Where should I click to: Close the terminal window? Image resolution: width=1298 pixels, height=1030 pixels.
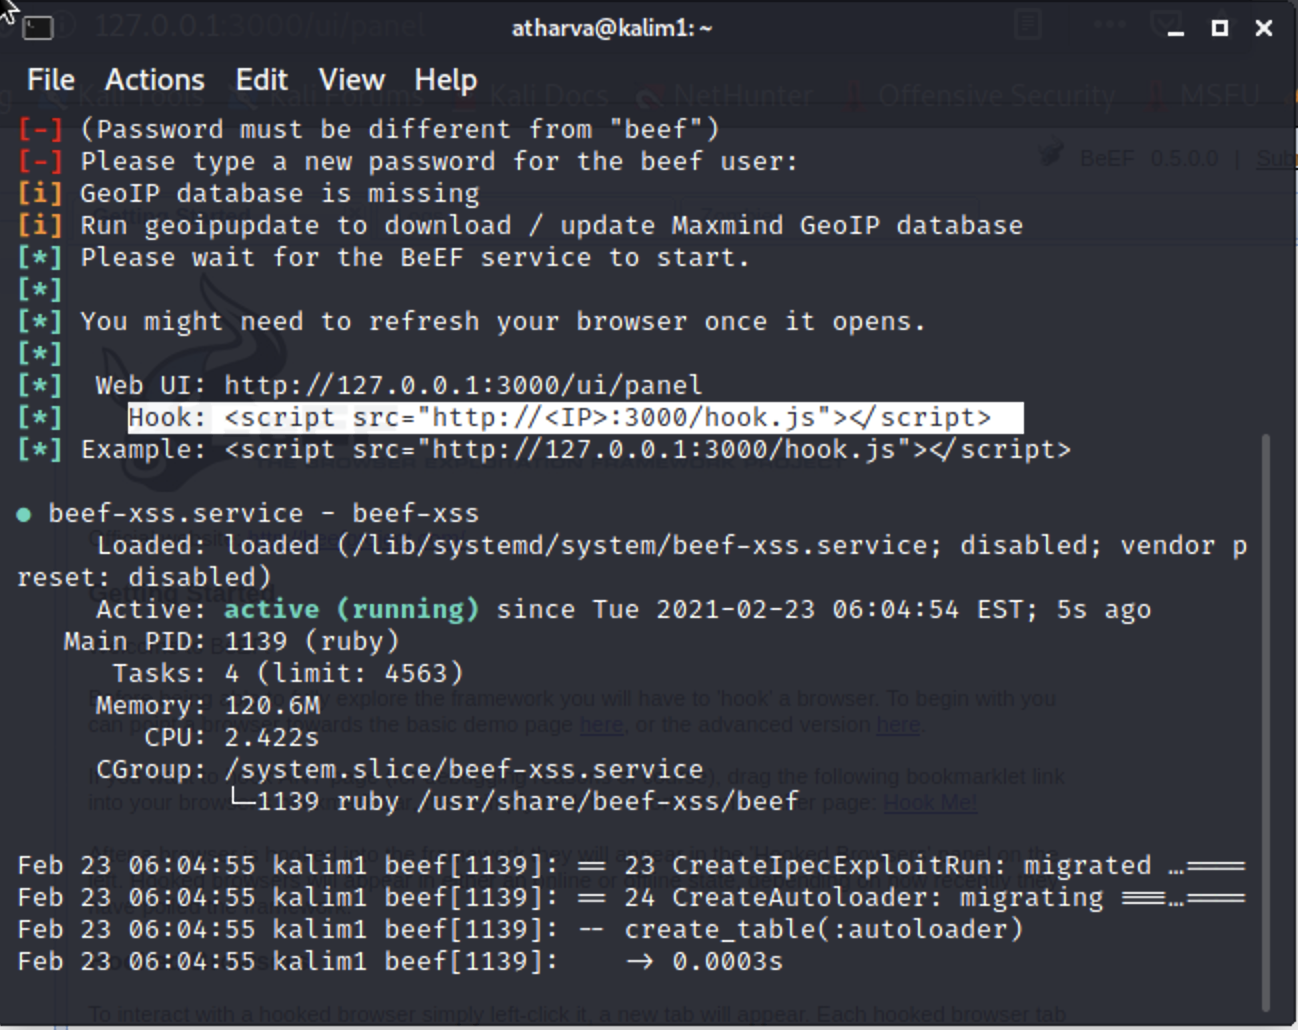(x=1264, y=28)
